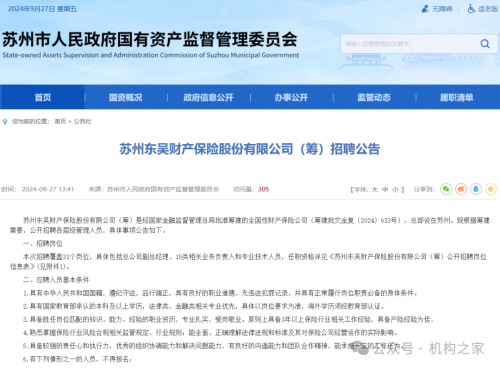Open the 国资概况 navigation tab
The width and height of the screenshot is (500, 368).
pos(126,97)
